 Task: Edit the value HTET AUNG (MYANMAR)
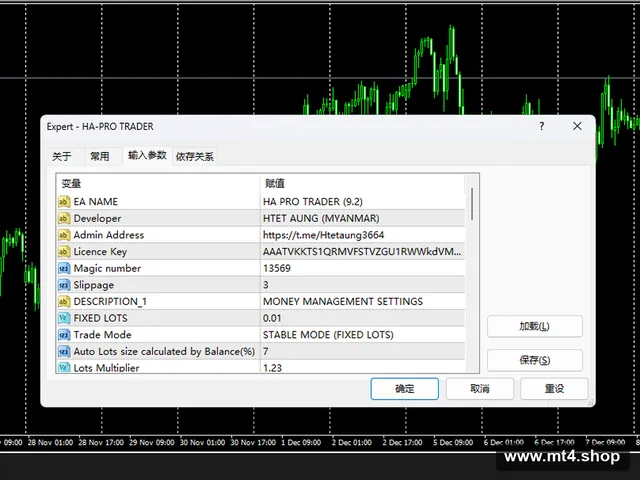363,218
